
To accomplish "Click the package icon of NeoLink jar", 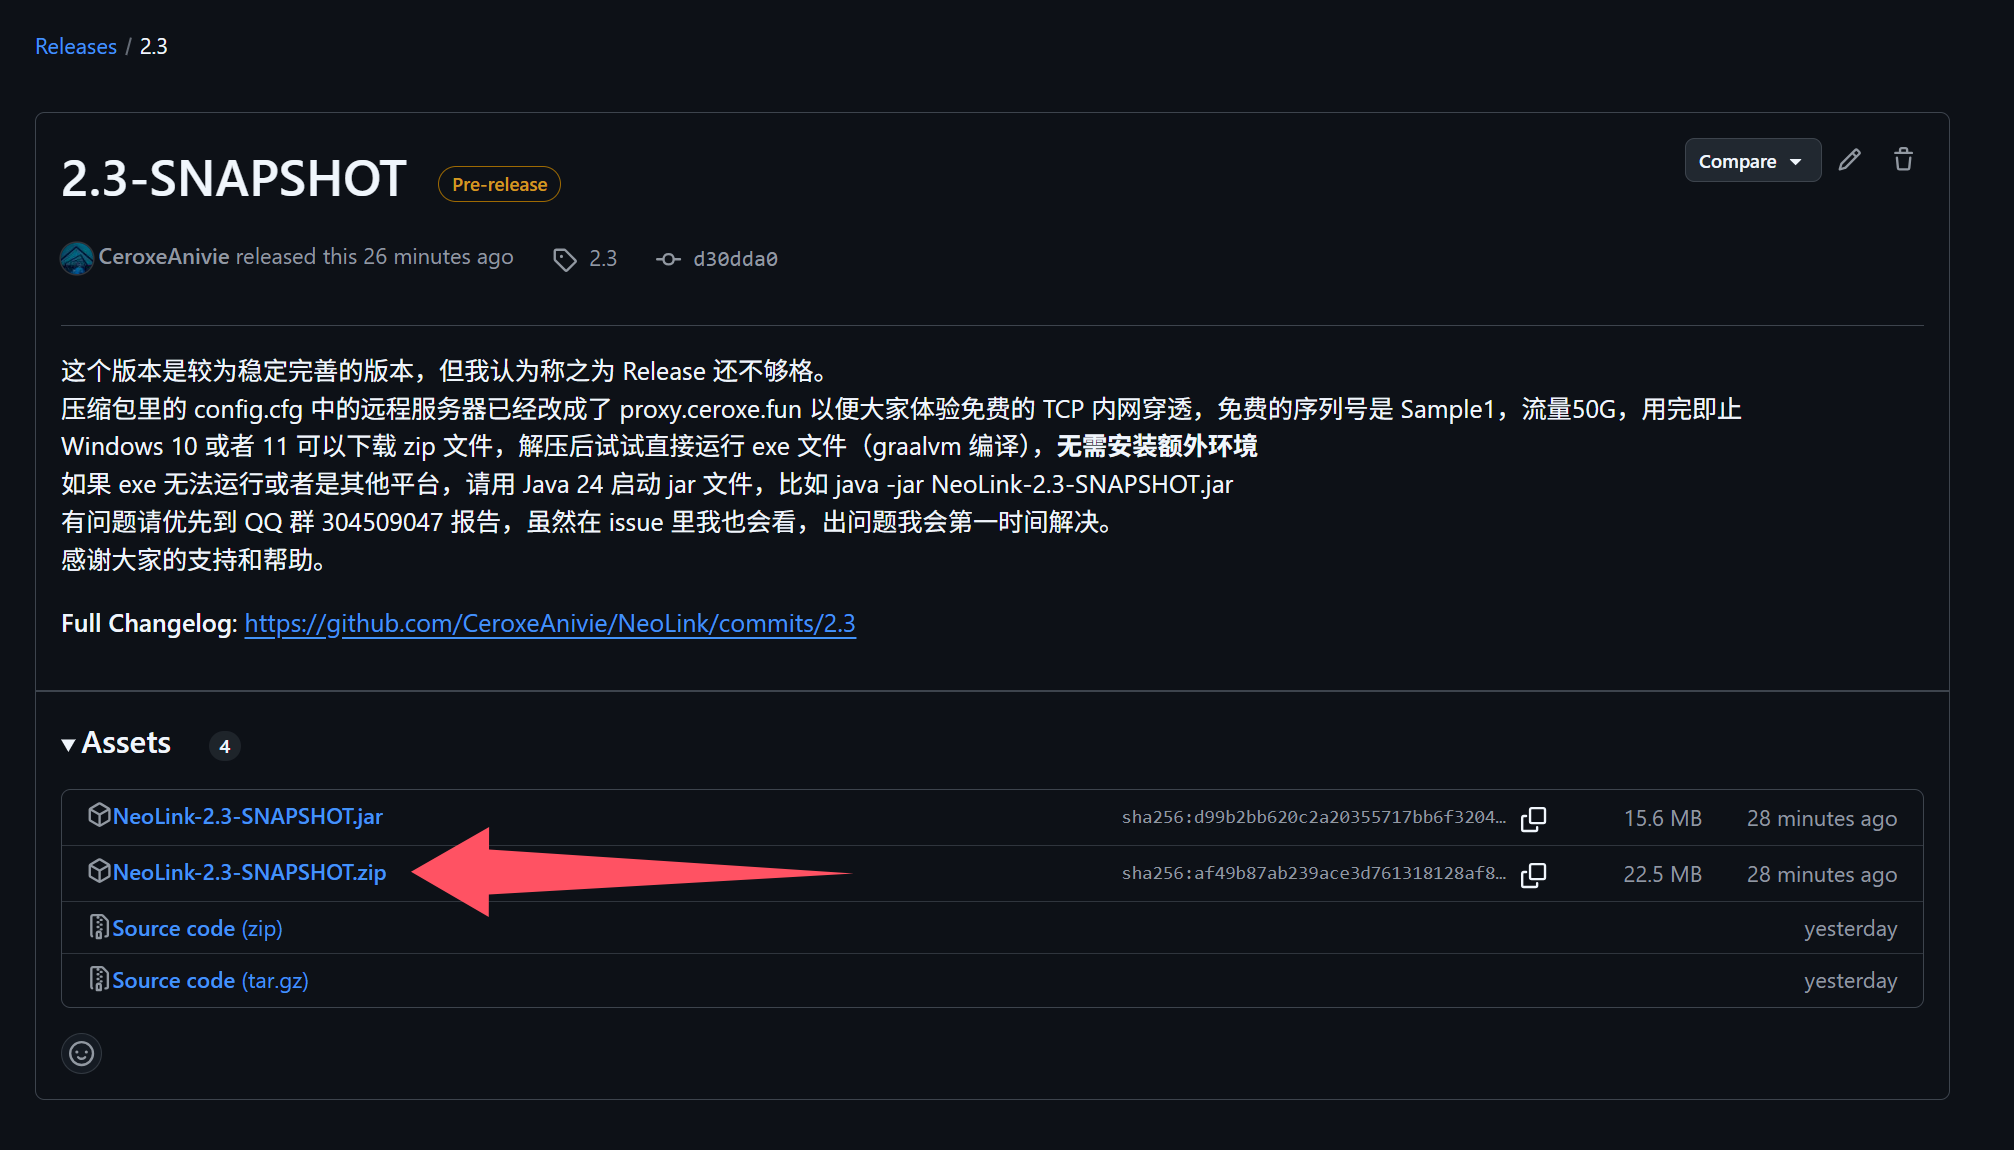I will (99, 815).
